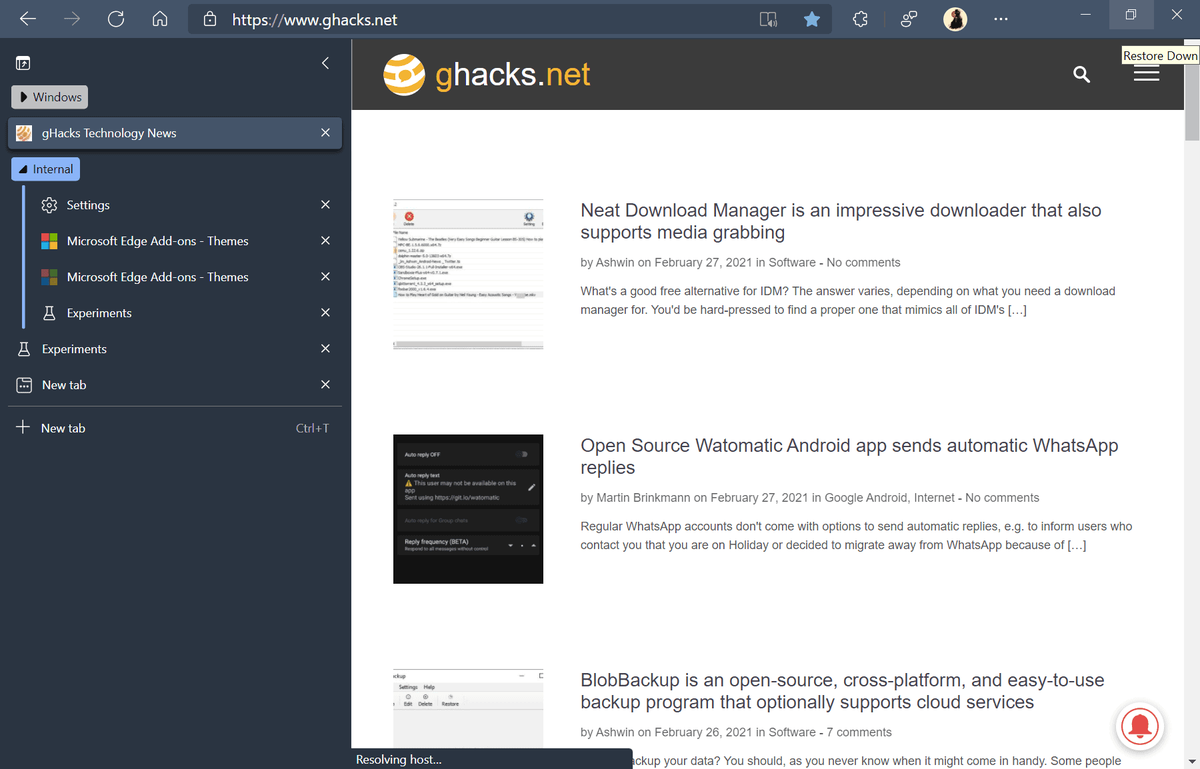Open the Google Android category link
This screenshot has width=1200, height=769.
click(x=866, y=497)
